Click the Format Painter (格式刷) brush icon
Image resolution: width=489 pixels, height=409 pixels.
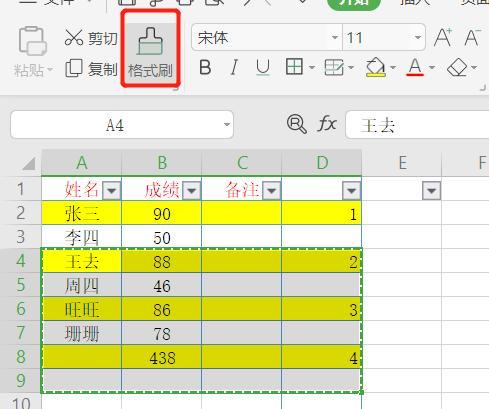click(x=150, y=41)
